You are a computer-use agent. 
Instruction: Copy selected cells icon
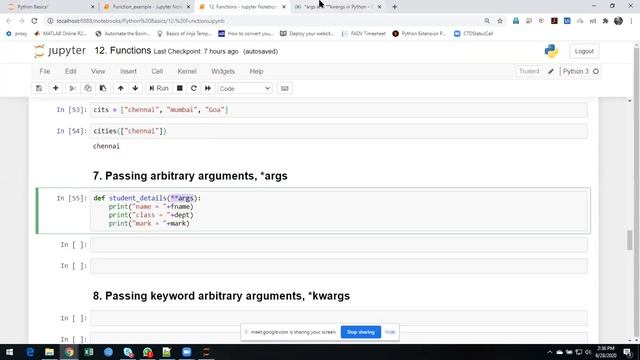click(88, 88)
